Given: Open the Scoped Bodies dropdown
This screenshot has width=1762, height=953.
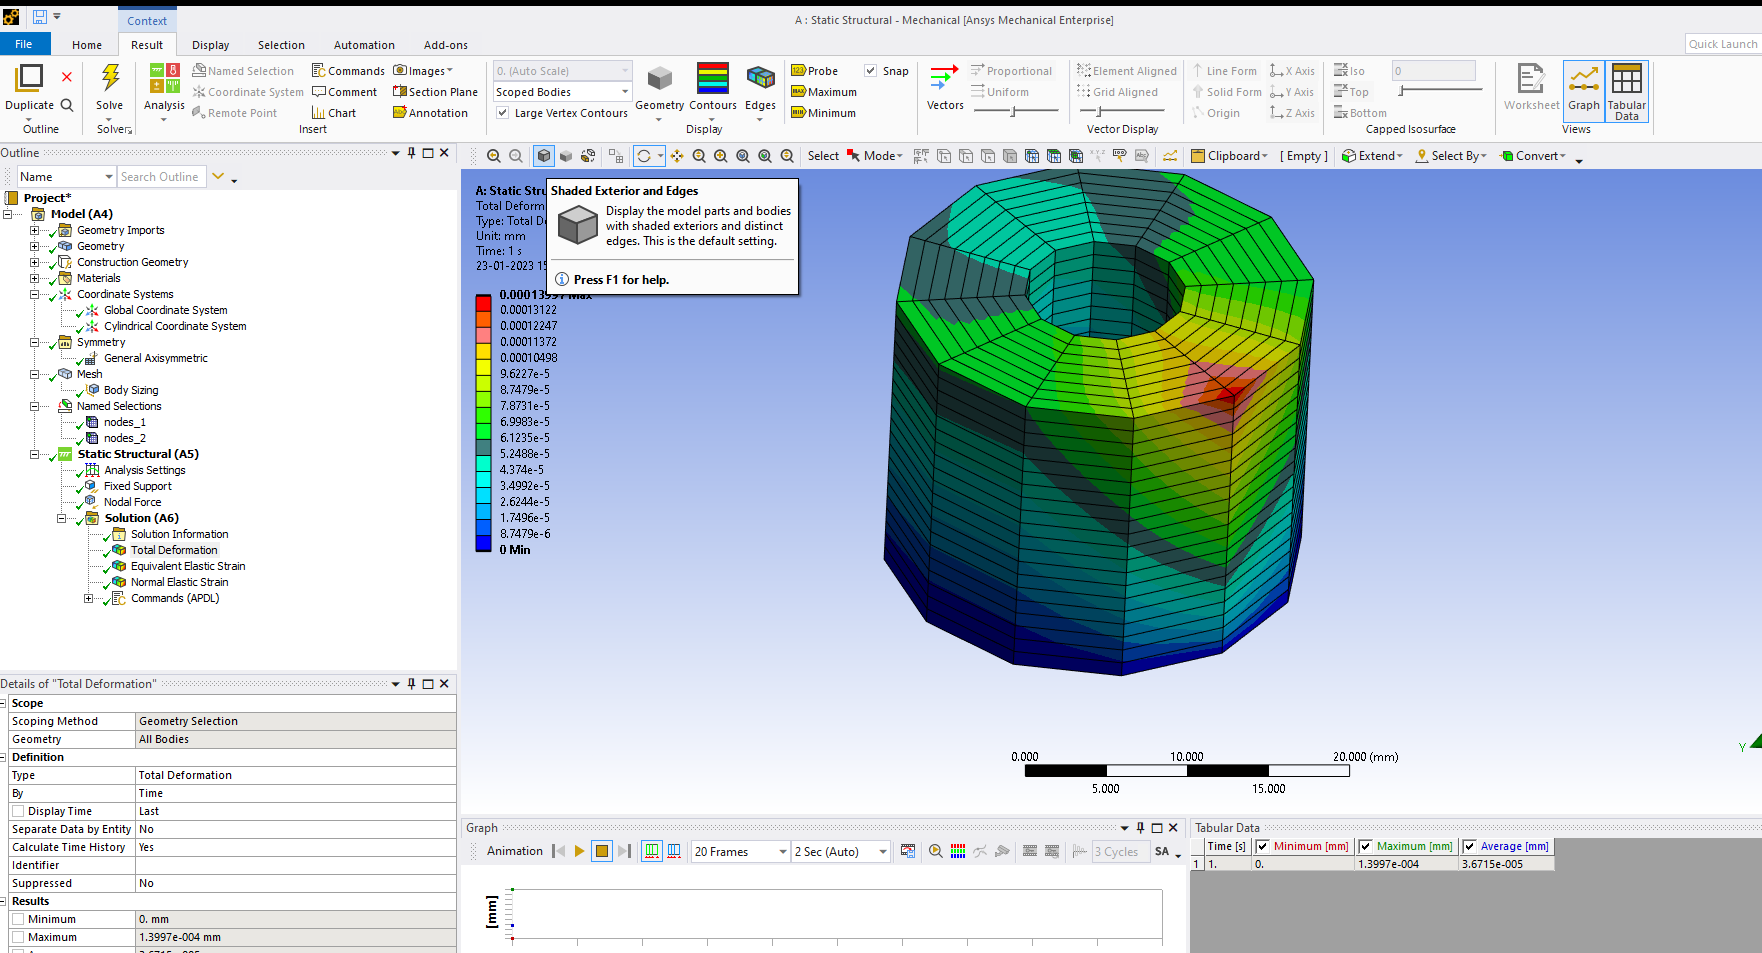Looking at the screenshot, I should click(x=625, y=92).
